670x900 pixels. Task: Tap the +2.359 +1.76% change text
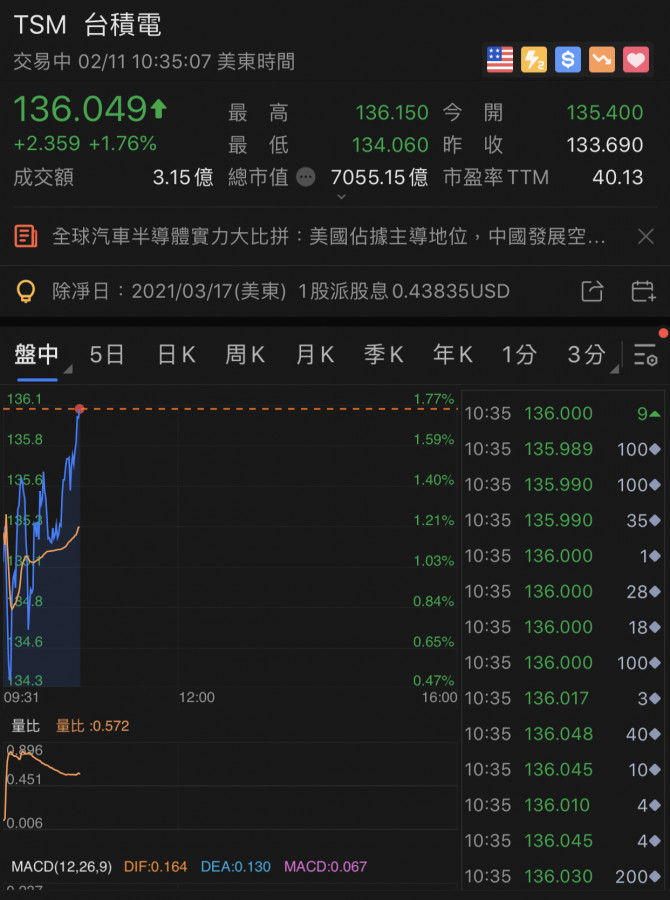85,143
